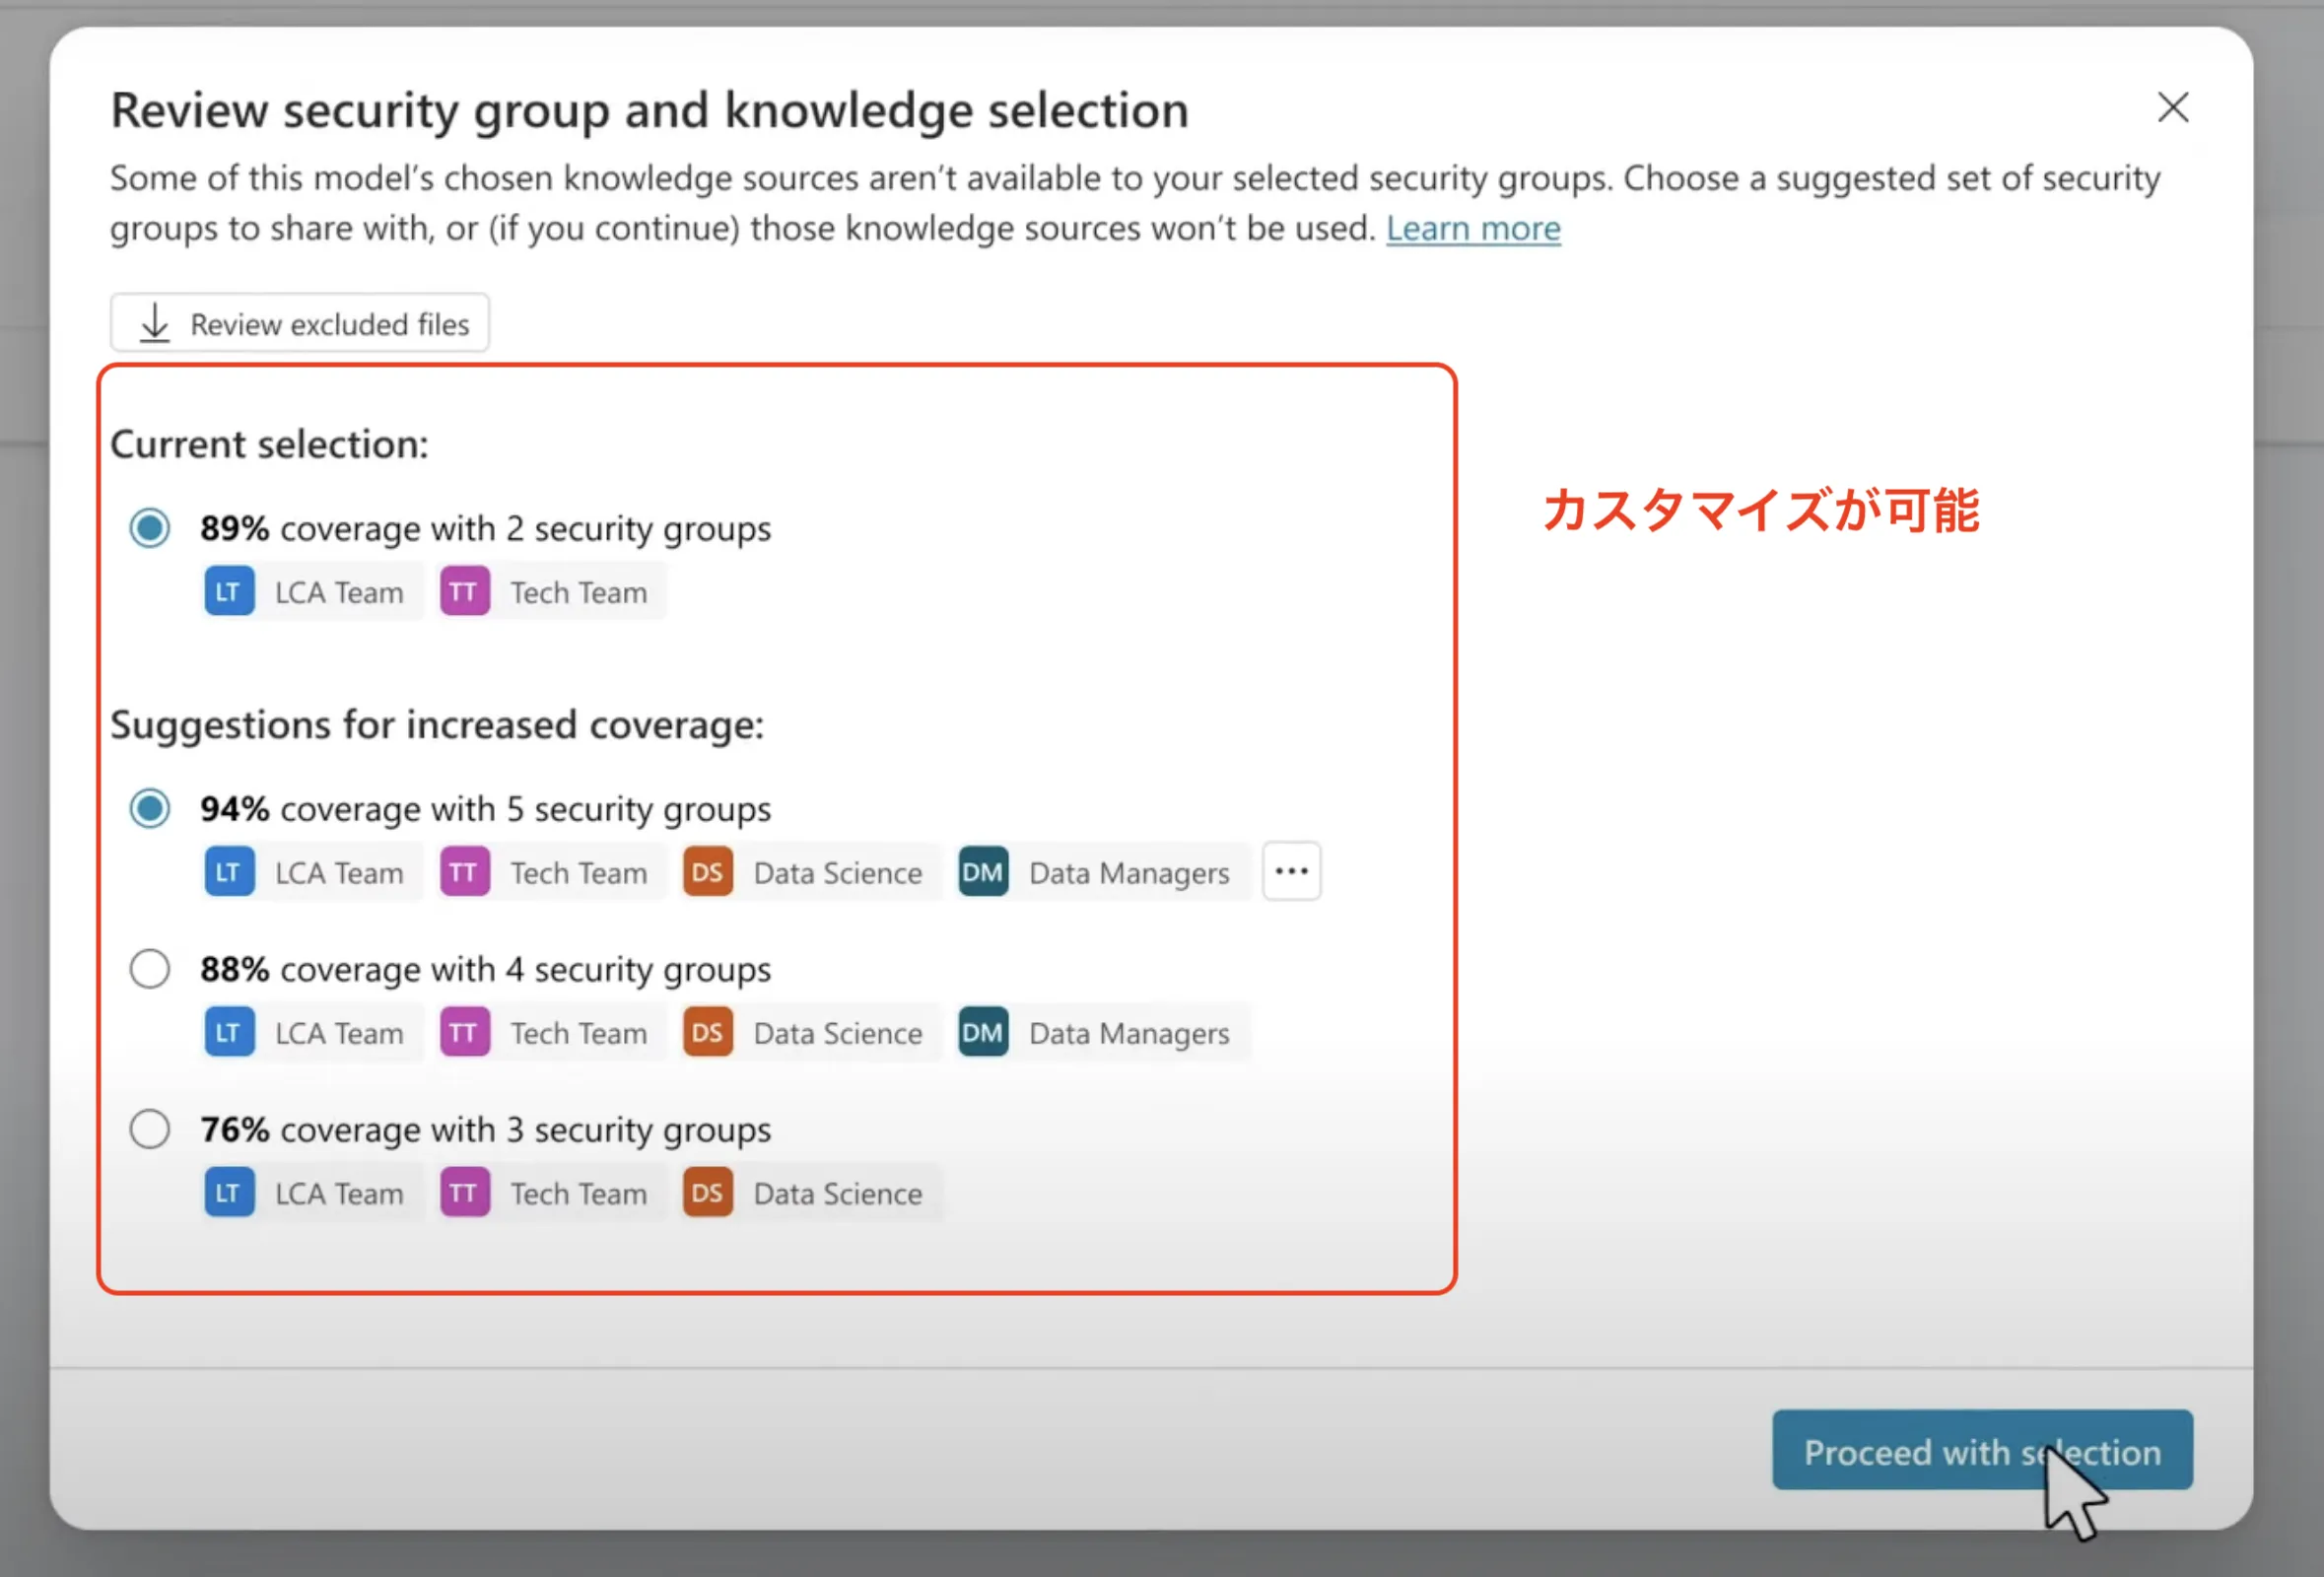Click the Data Managers icon in 94% suggestion

982,871
